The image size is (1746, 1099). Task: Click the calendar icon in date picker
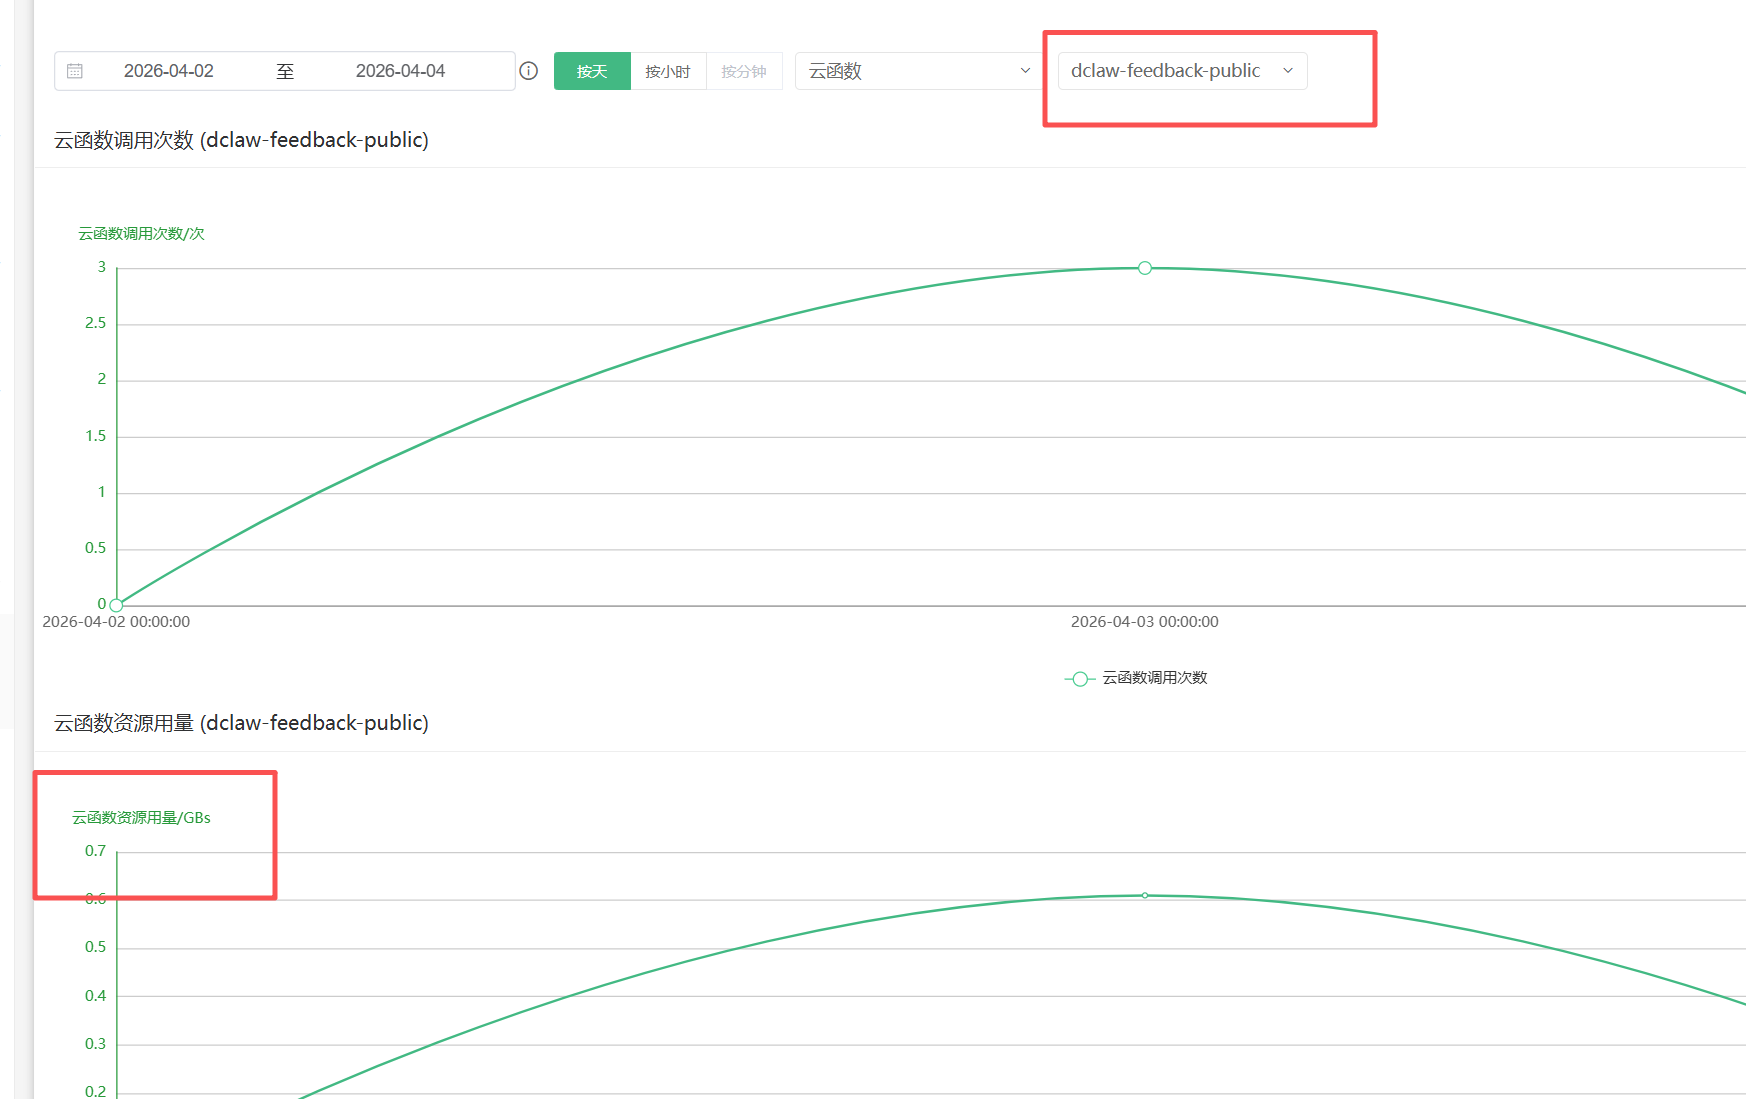coord(75,71)
